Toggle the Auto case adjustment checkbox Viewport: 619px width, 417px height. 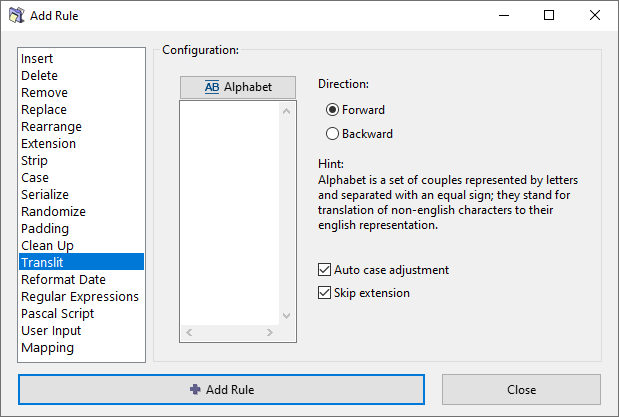324,270
